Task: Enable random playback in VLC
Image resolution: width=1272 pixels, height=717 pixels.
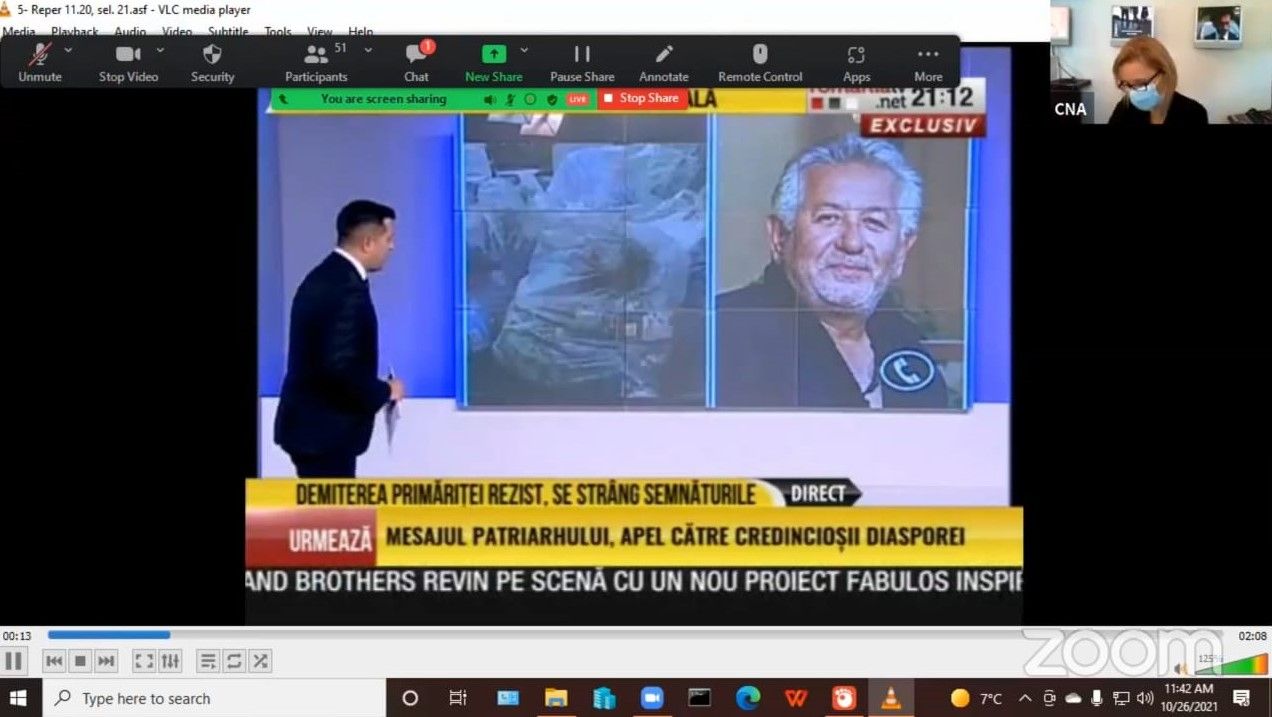Action: tap(260, 660)
